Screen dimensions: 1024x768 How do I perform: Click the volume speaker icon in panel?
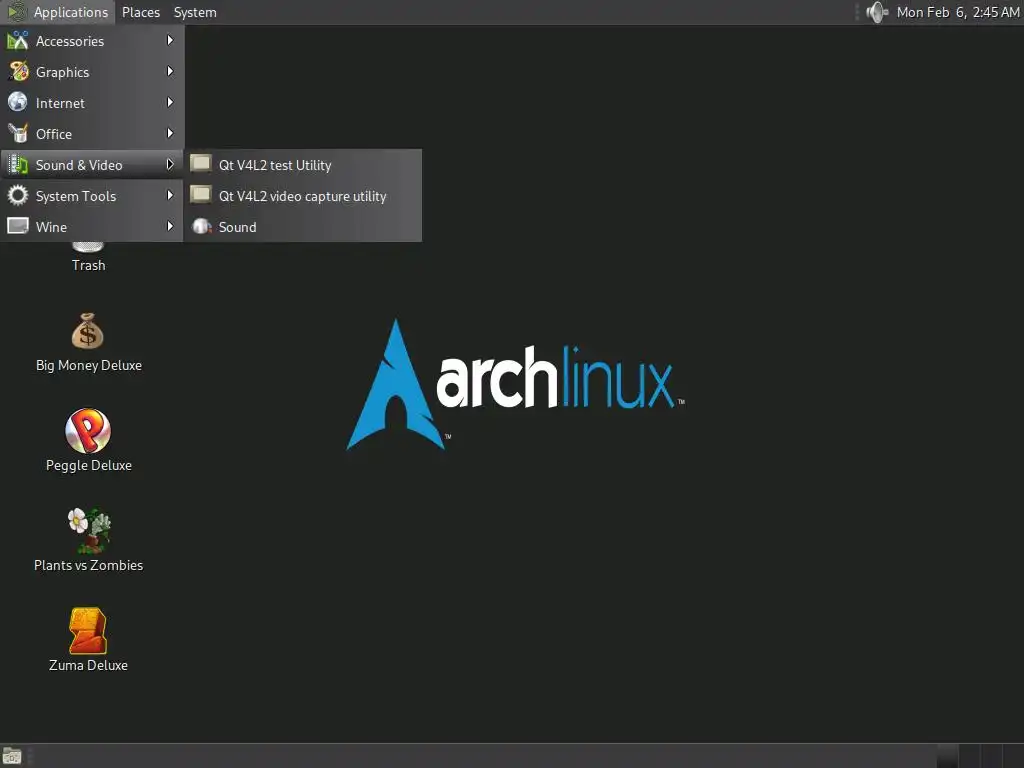point(876,12)
